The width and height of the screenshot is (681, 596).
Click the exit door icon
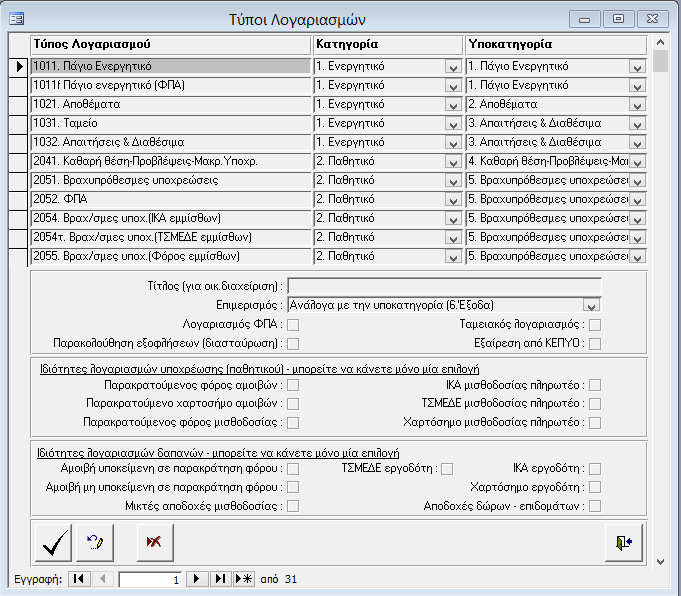tap(625, 542)
